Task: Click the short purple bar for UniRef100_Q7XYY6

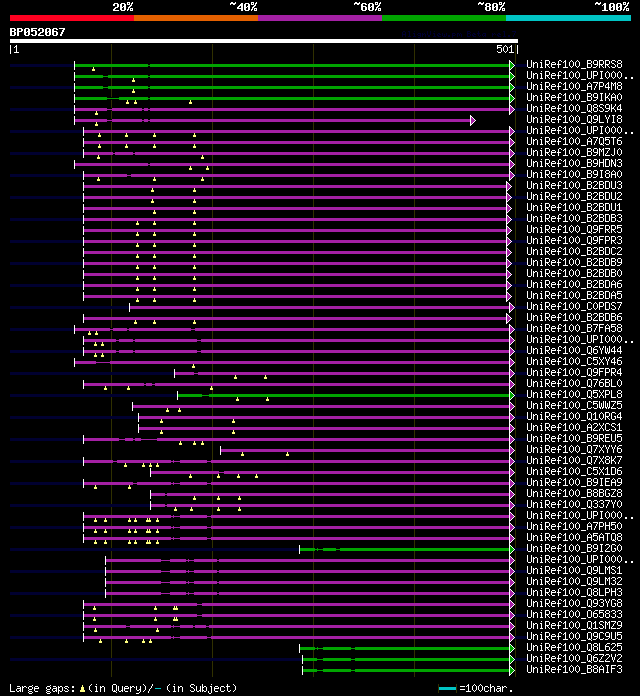Action: click(x=365, y=451)
